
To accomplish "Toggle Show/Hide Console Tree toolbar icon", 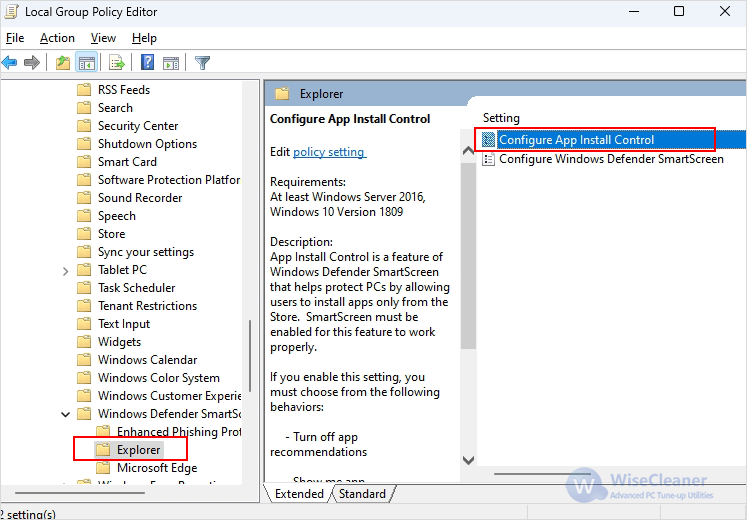I will [x=87, y=62].
